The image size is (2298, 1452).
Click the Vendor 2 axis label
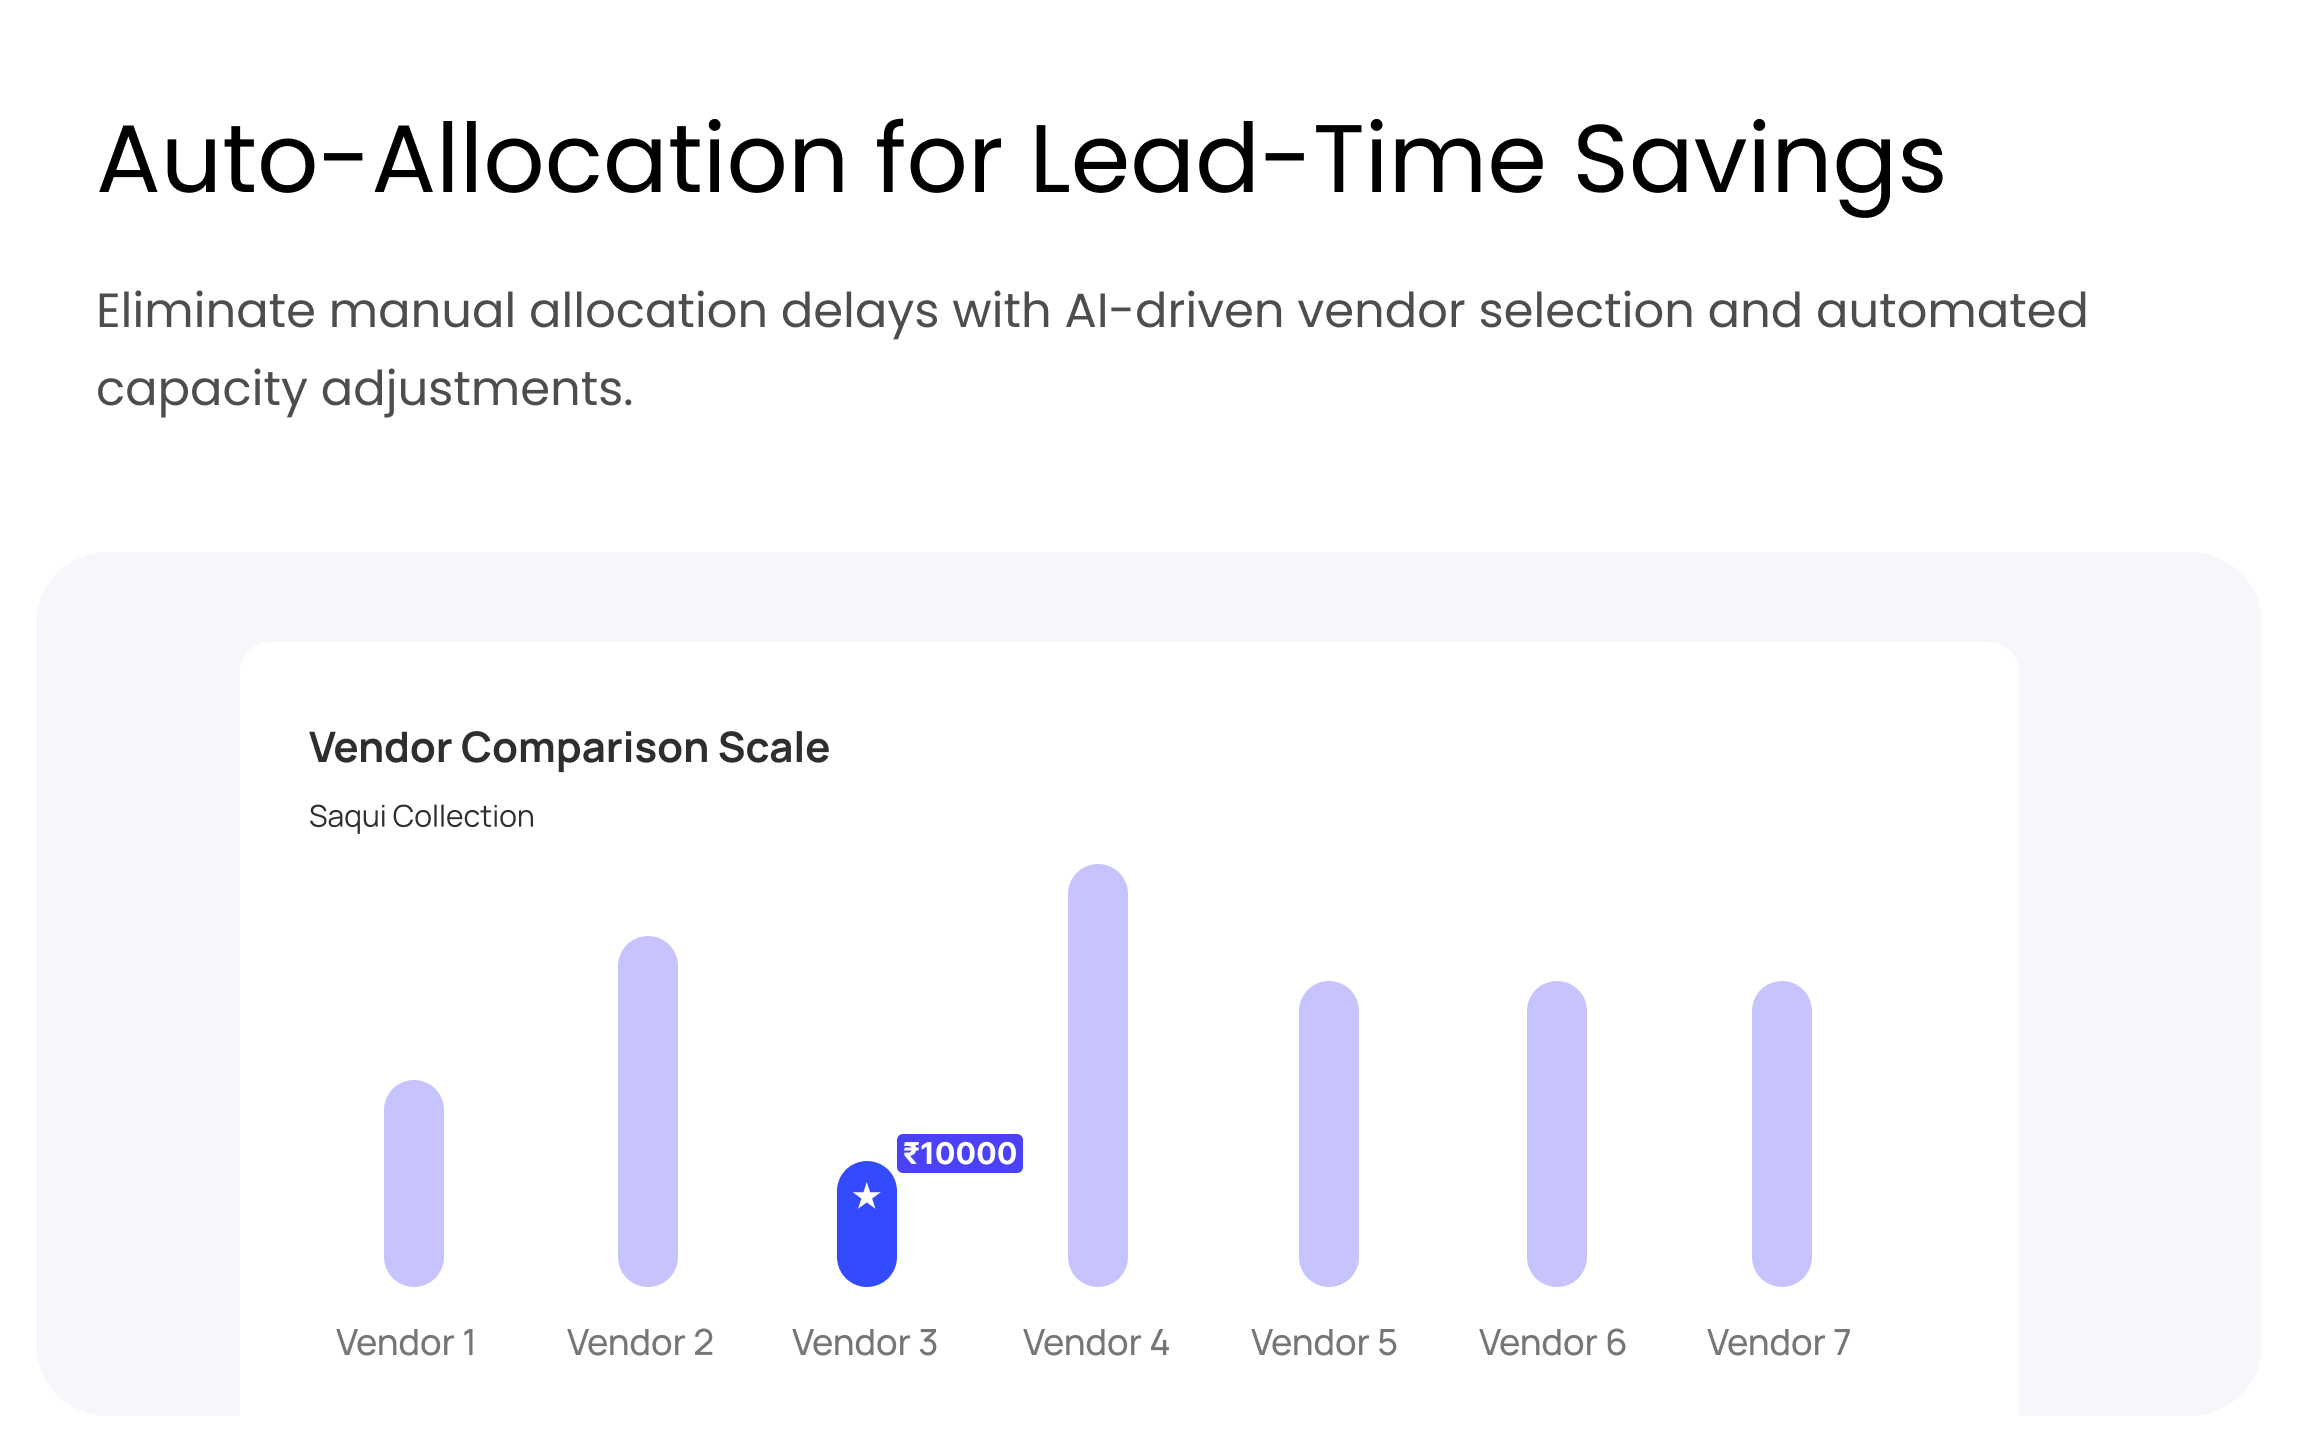pyautogui.click(x=640, y=1343)
